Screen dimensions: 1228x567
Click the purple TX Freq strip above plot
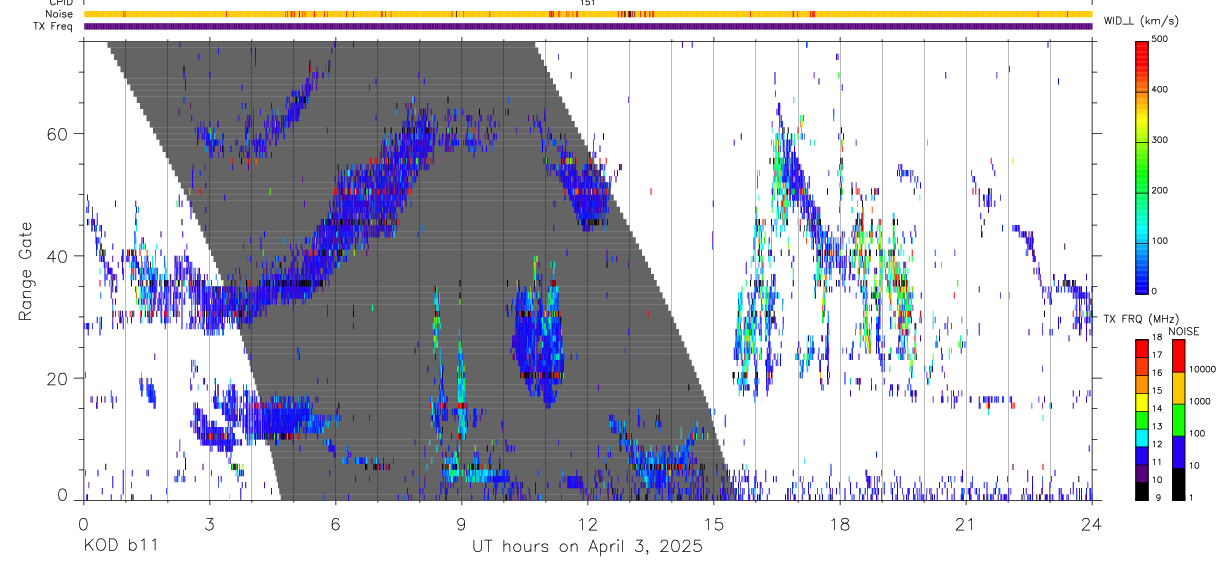pyautogui.click(x=588, y=26)
